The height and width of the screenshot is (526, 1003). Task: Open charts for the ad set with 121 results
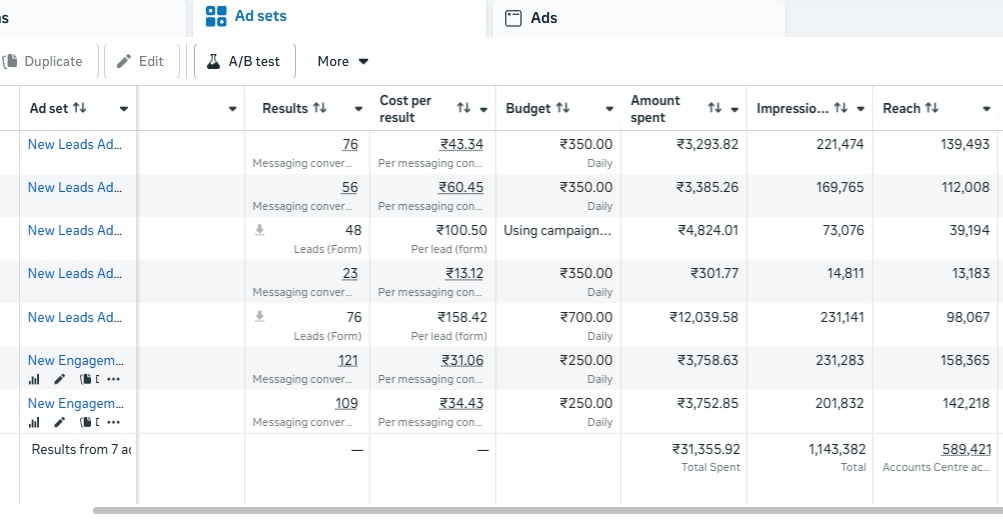point(34,379)
